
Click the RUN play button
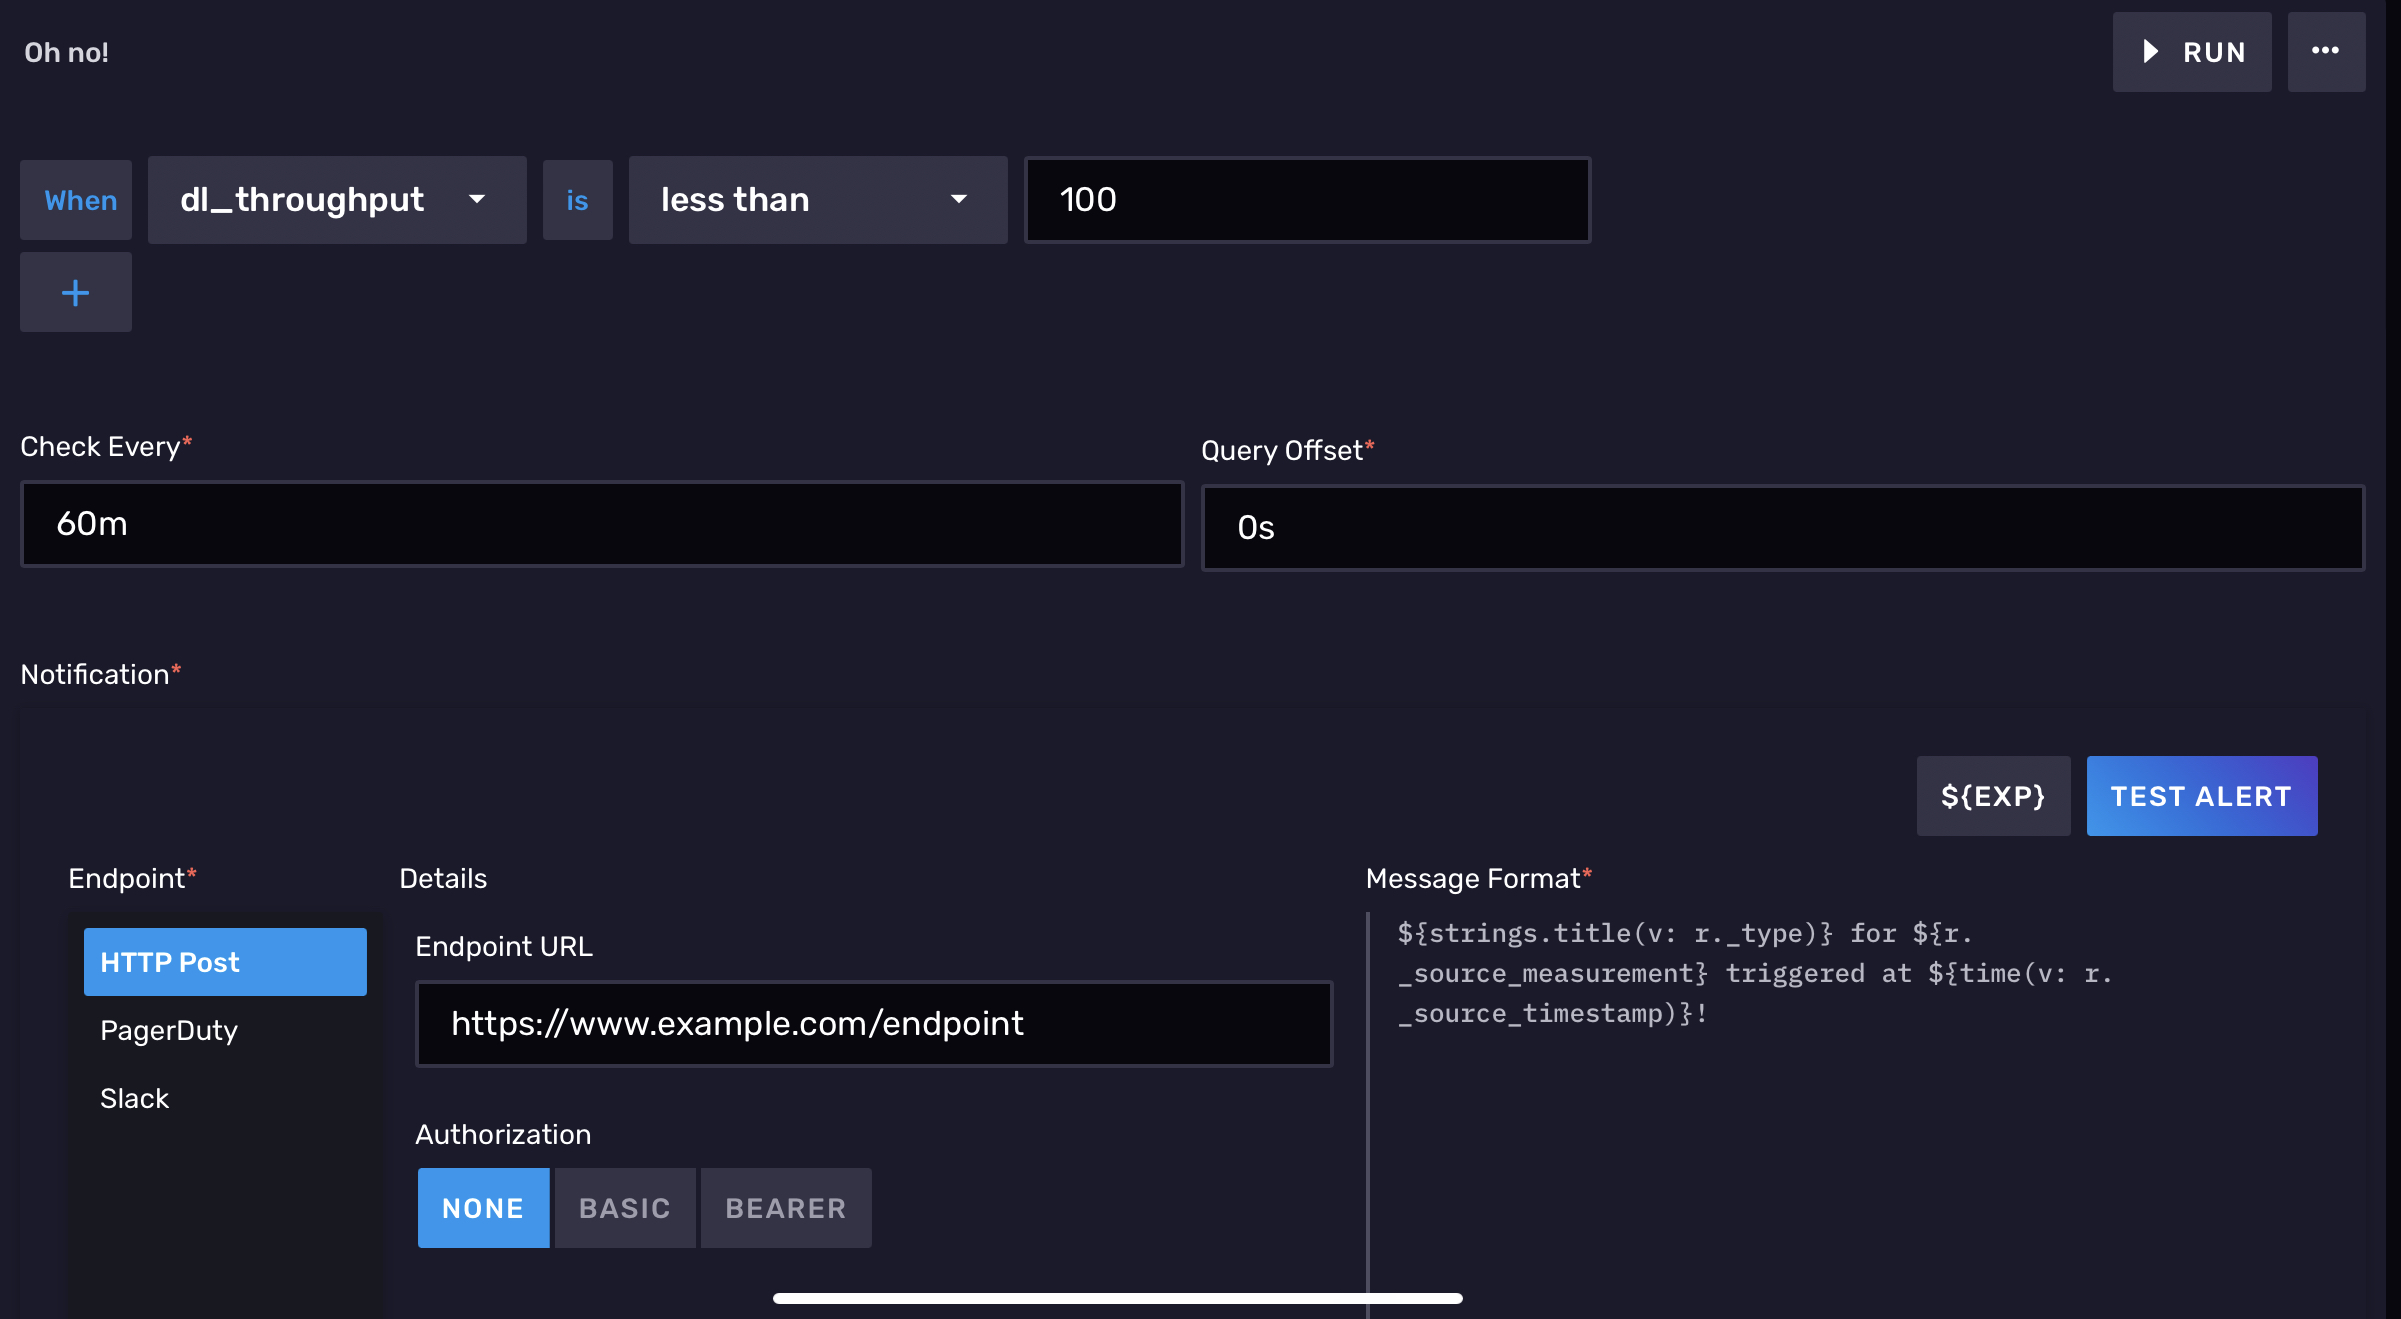click(x=2191, y=52)
